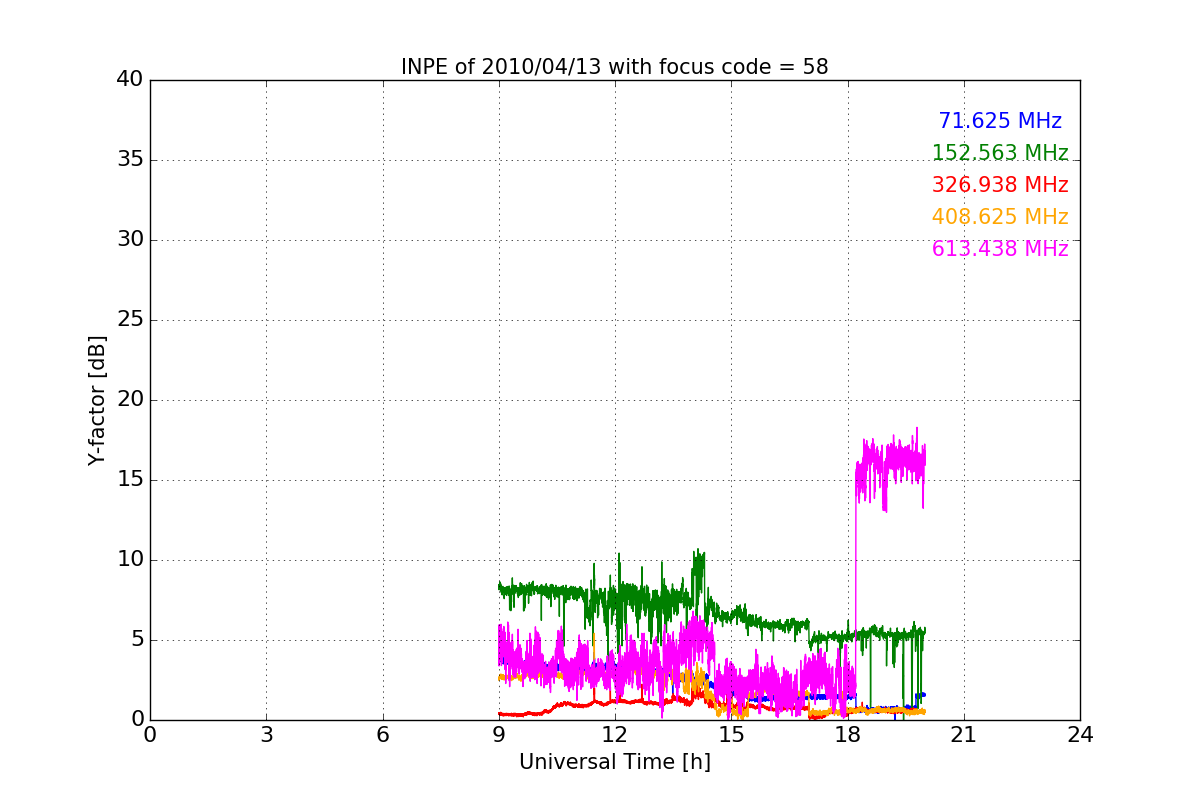Select the 408.625 MHz legend label
This screenshot has width=1200, height=800.
[x=1000, y=217]
